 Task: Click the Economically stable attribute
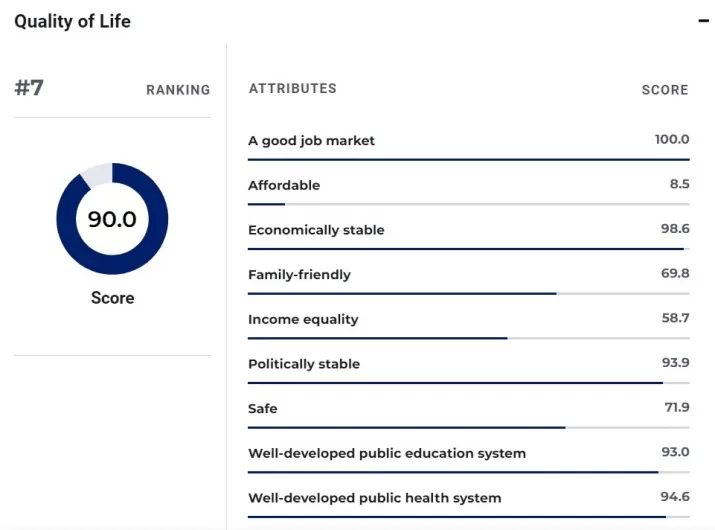pos(316,230)
